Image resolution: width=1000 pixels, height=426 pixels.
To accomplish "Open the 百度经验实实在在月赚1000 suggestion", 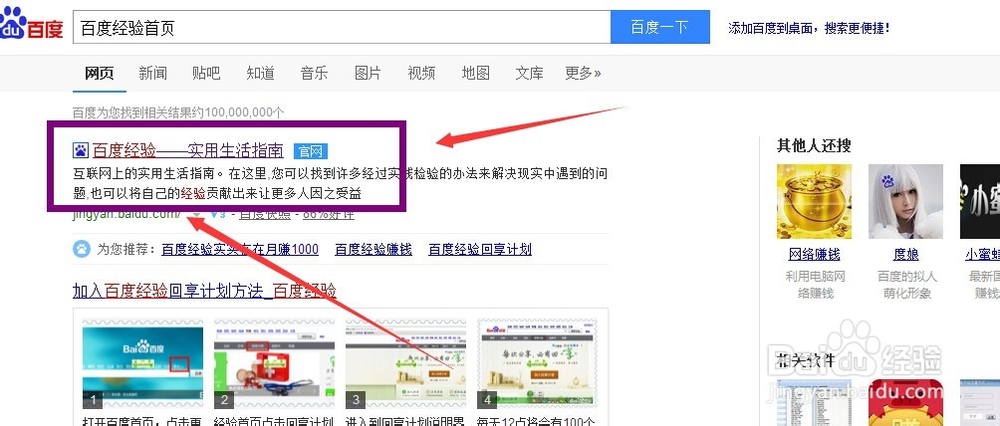I will pos(240,249).
